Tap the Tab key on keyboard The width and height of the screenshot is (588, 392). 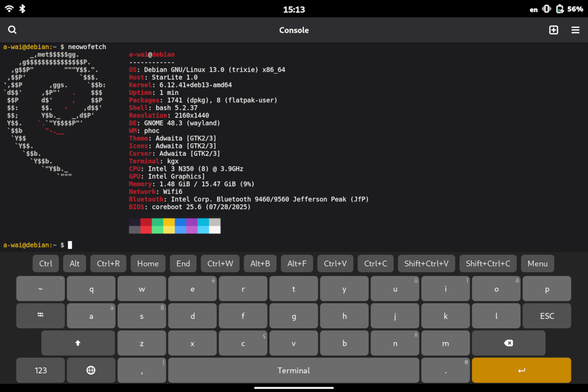click(x=40, y=315)
